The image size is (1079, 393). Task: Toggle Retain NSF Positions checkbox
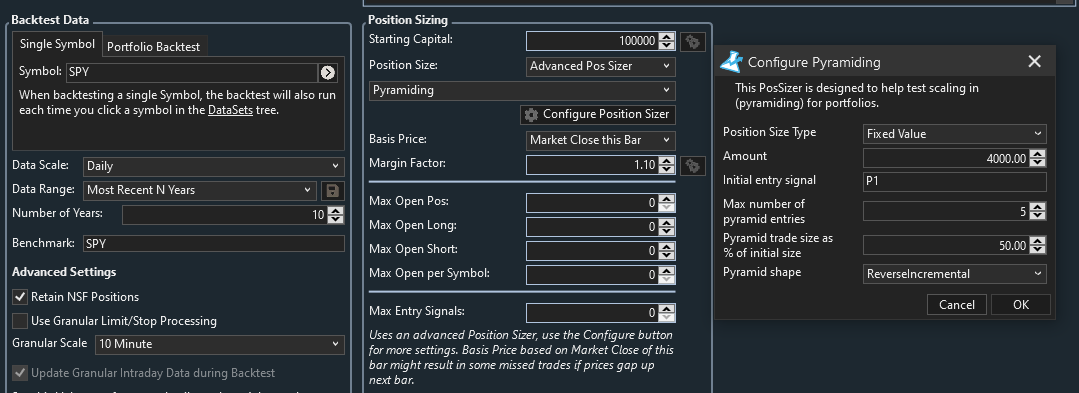click(x=20, y=297)
